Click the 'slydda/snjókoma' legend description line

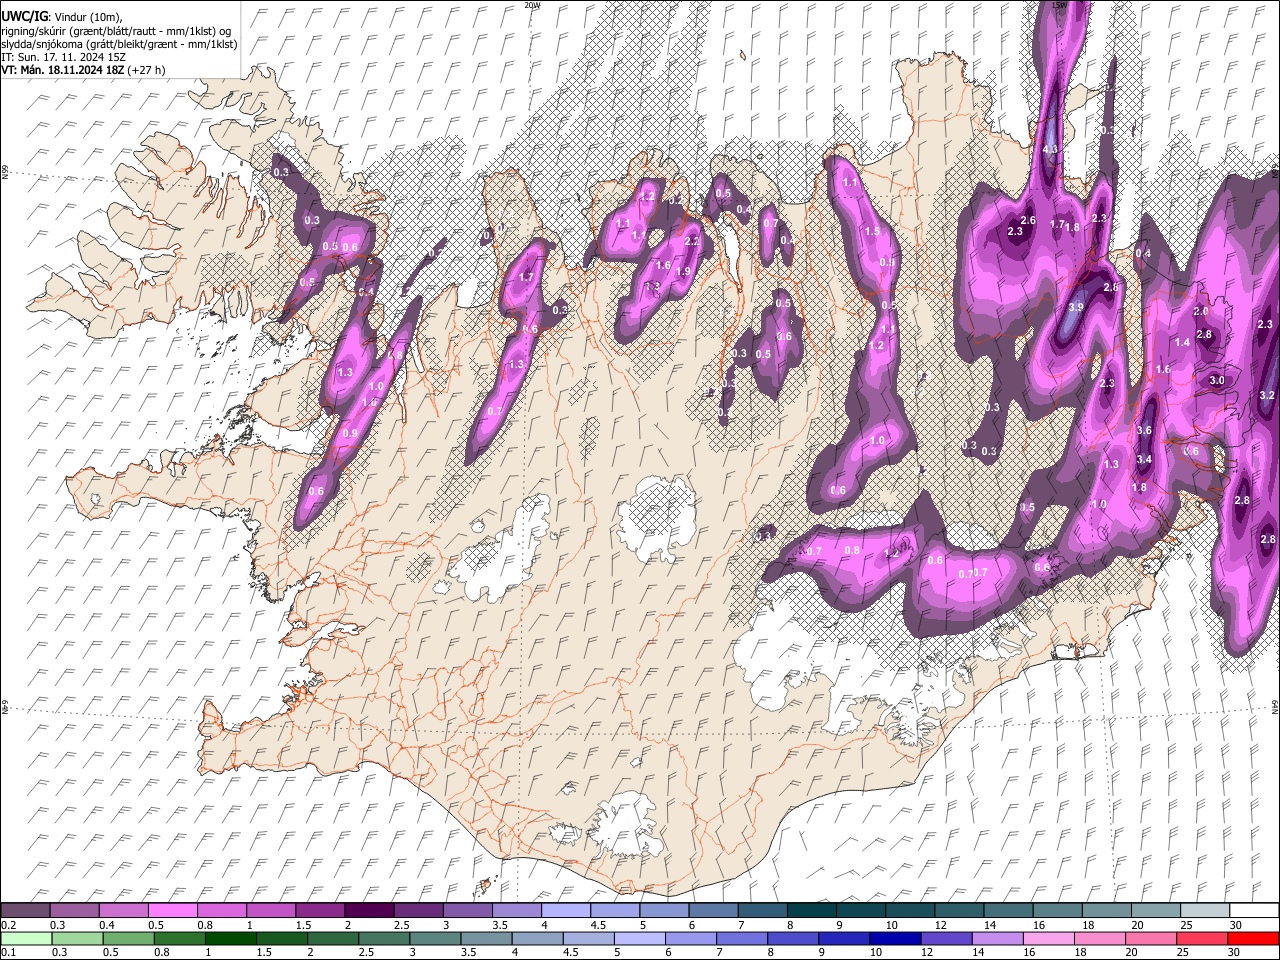(120, 44)
